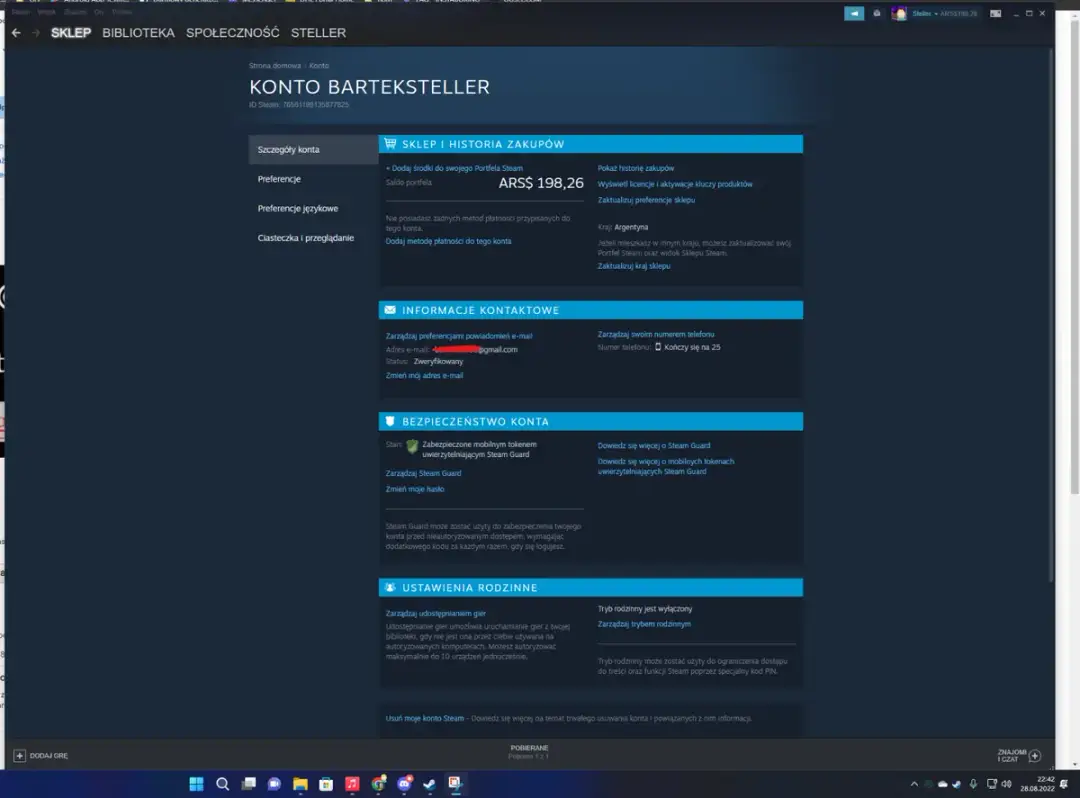Click the Zmień moje hasło link
The height and width of the screenshot is (798, 1080).
[412, 487]
